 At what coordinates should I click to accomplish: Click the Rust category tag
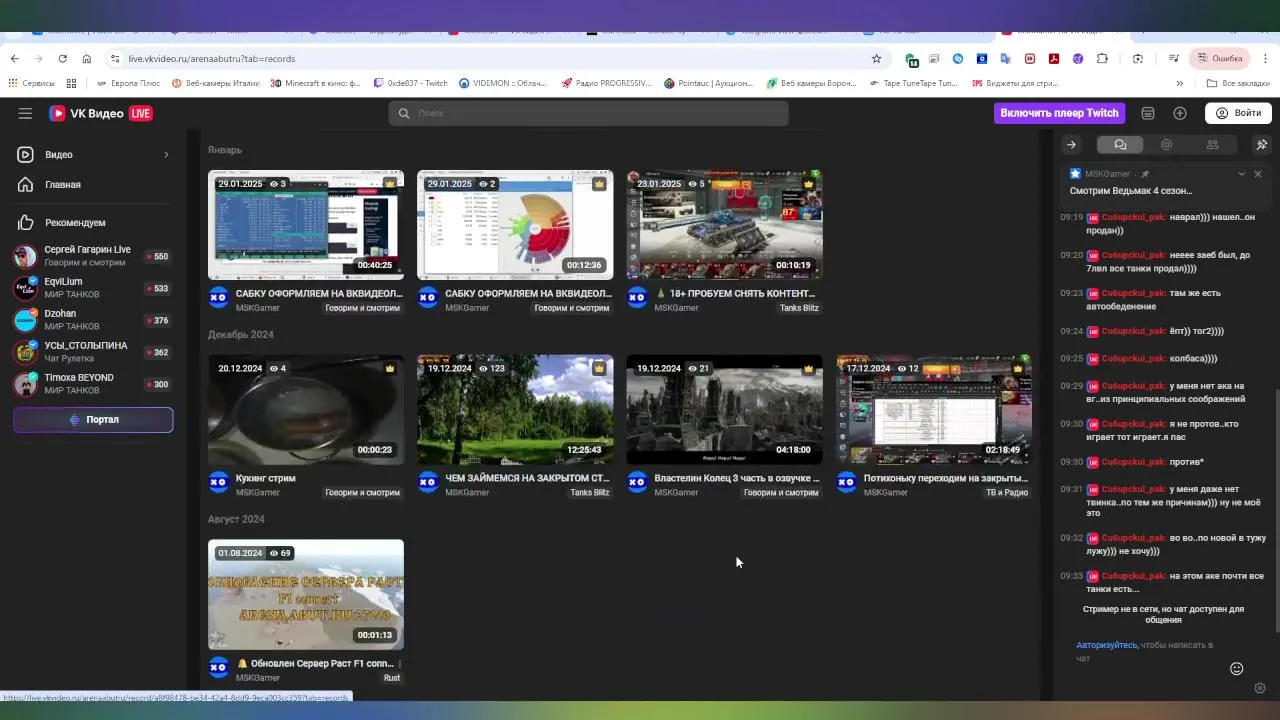[x=392, y=677]
